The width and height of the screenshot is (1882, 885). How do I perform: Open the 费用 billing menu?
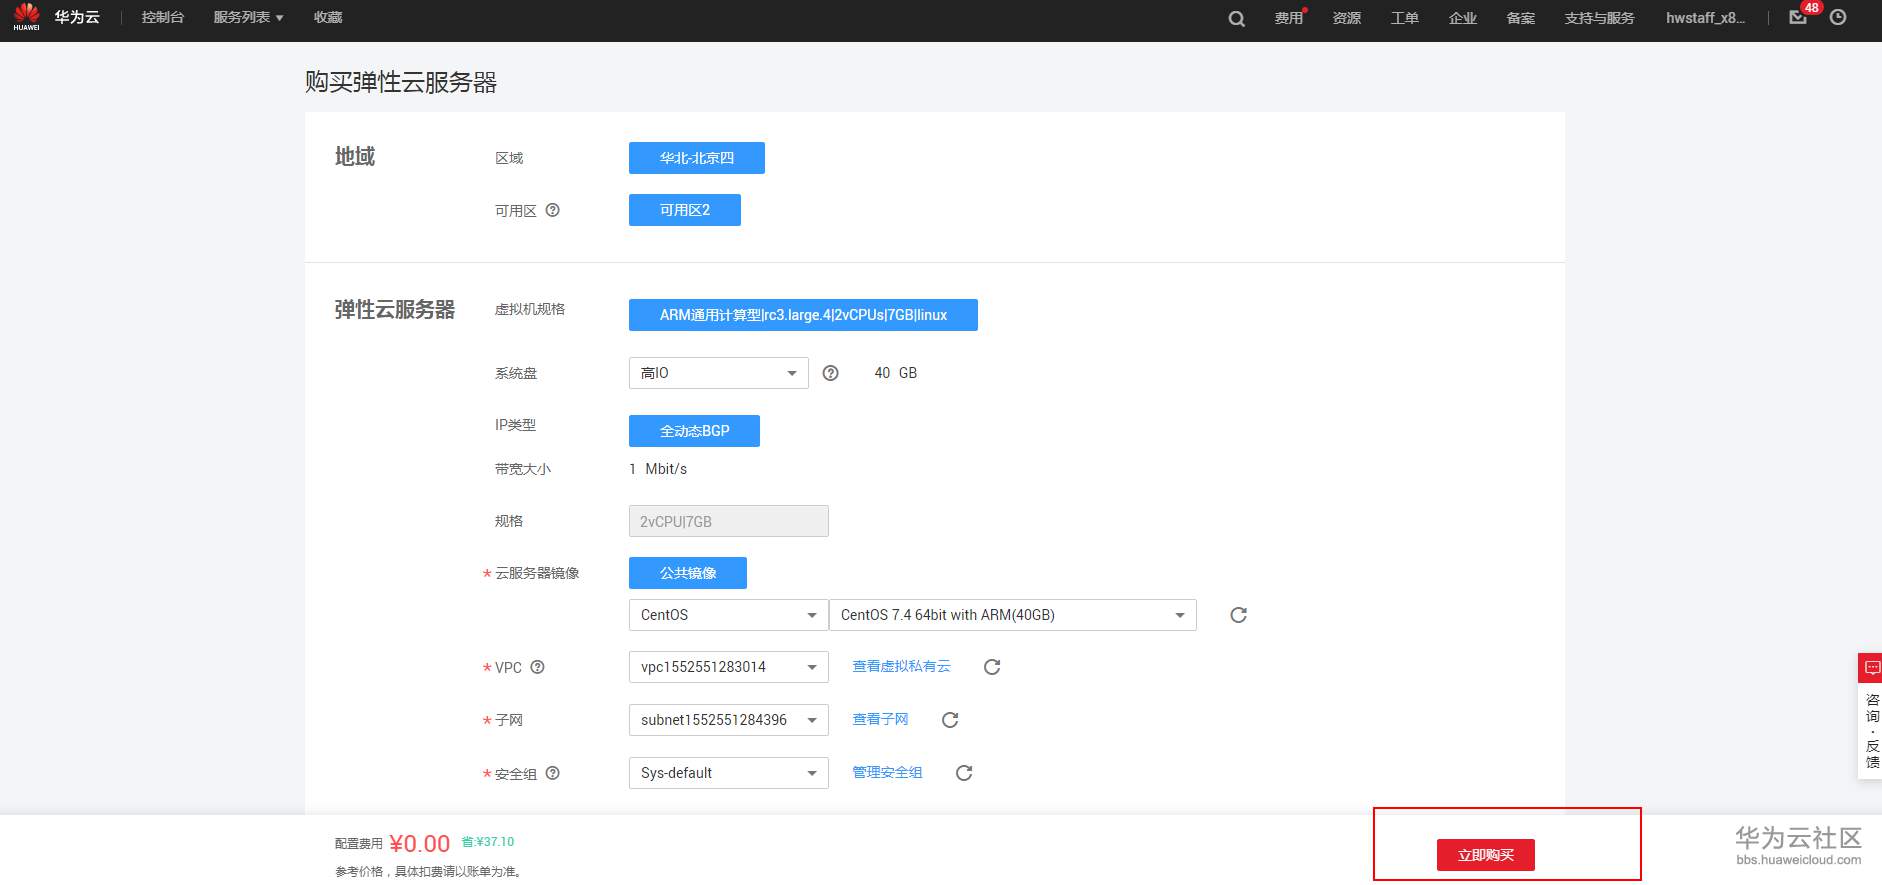coord(1289,17)
